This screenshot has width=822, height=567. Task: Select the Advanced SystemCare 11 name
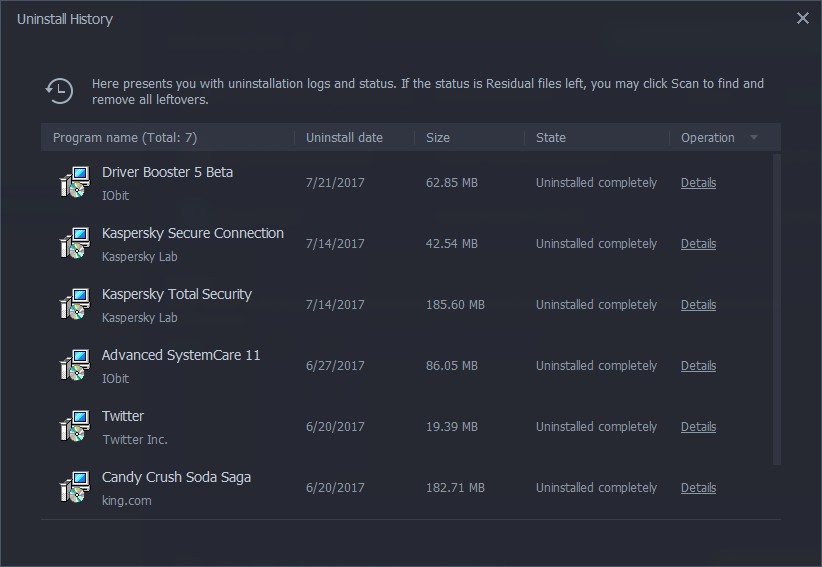coord(181,355)
